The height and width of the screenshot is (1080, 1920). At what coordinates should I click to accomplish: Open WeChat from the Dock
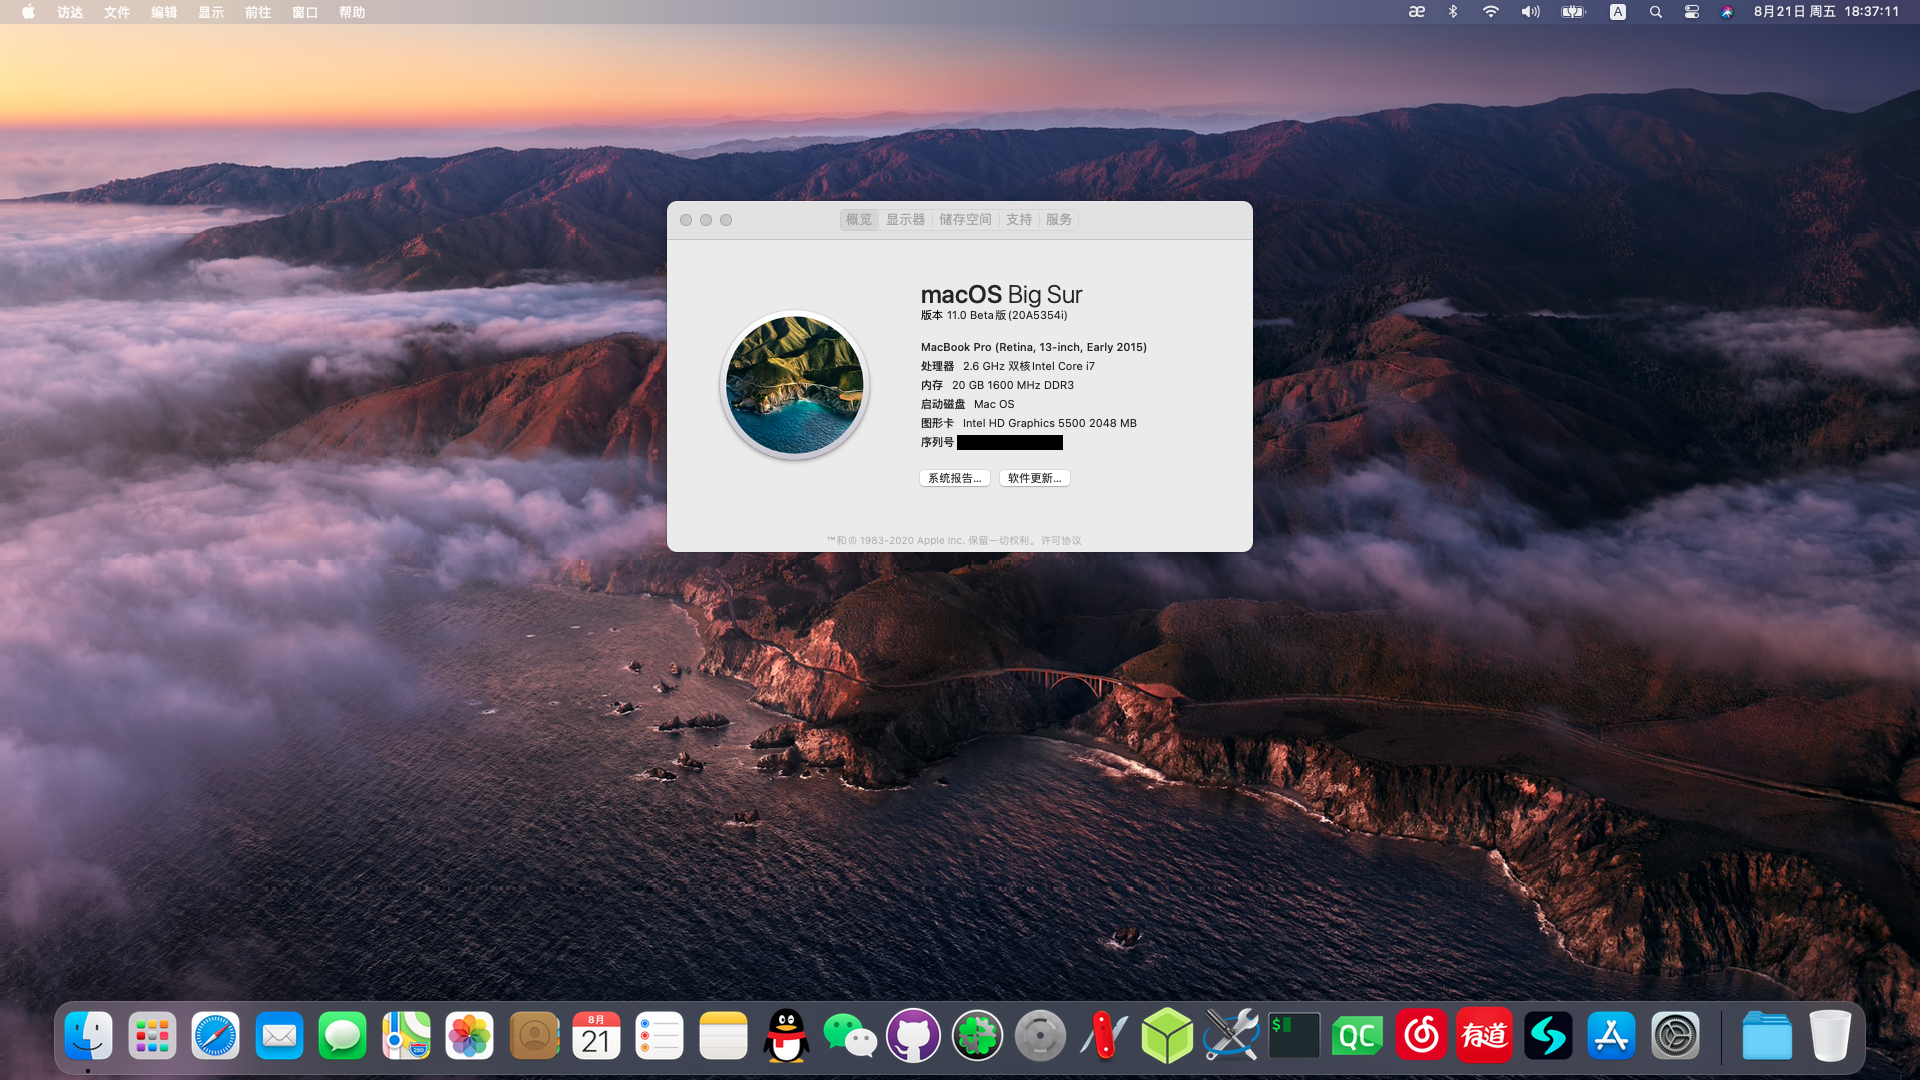850,1036
